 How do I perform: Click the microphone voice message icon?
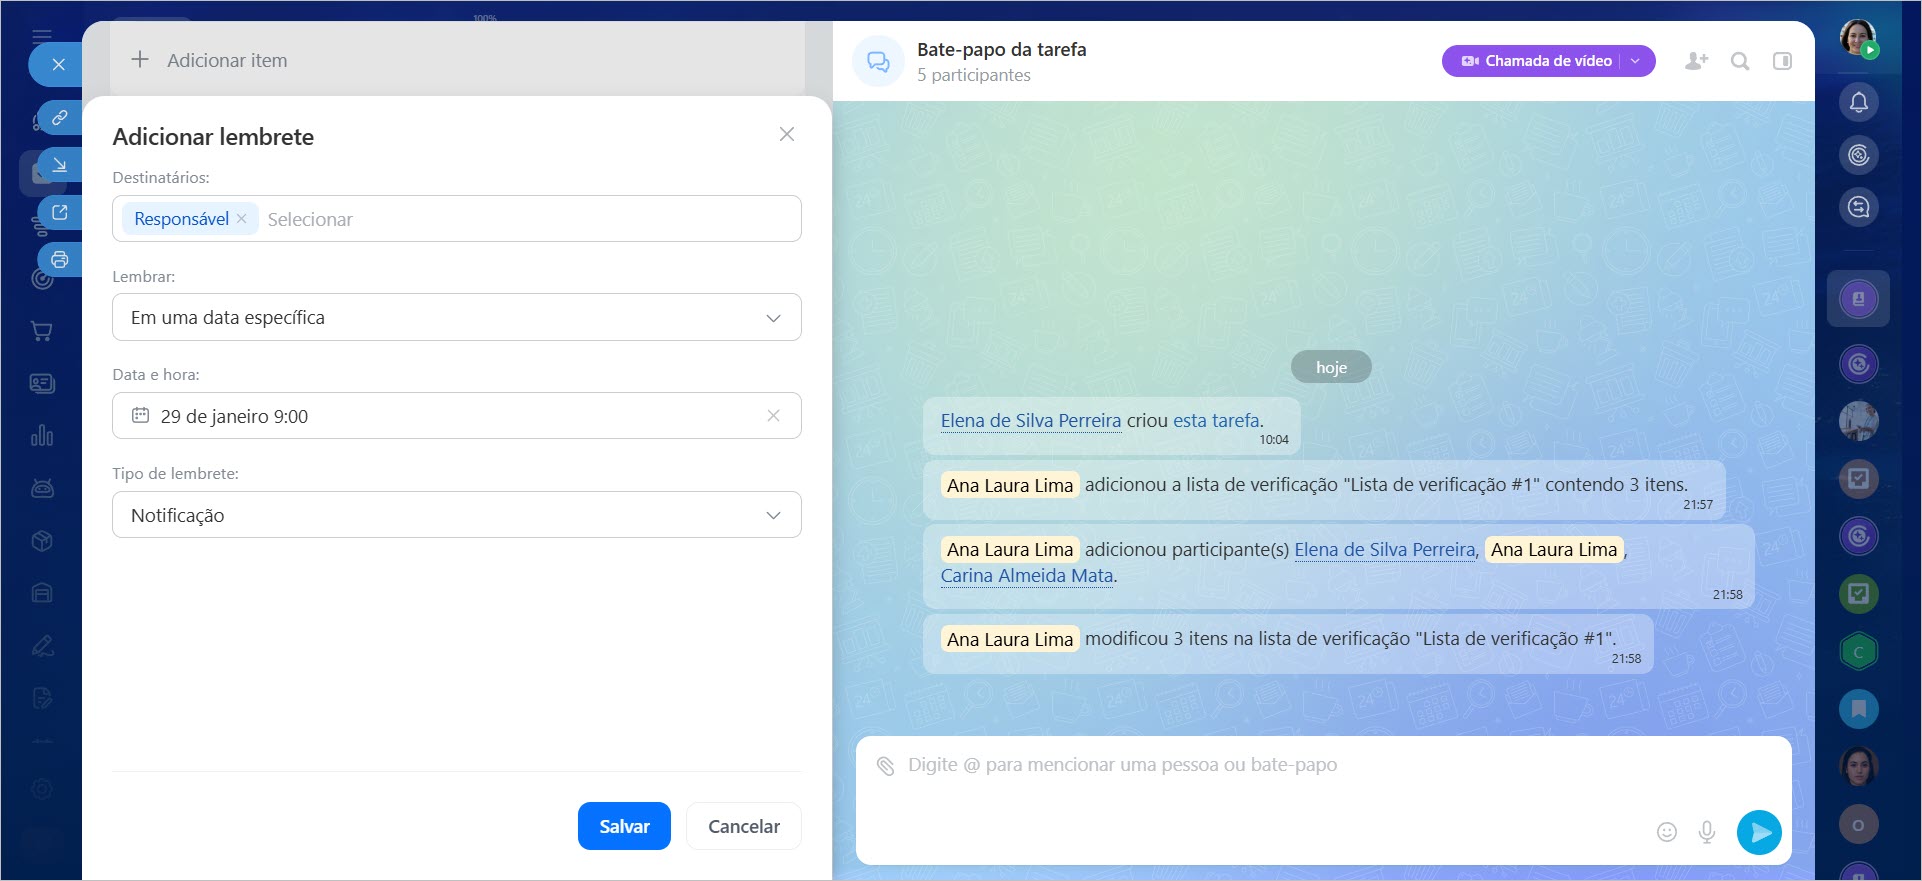(x=1707, y=832)
